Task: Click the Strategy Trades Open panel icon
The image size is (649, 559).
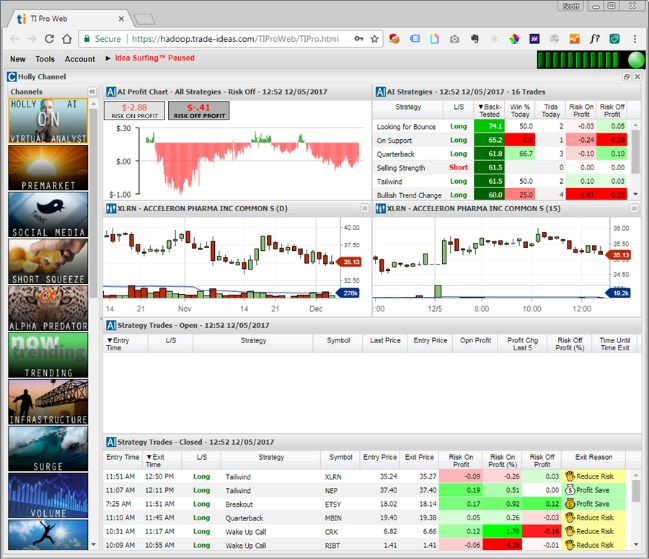Action: pos(111,325)
